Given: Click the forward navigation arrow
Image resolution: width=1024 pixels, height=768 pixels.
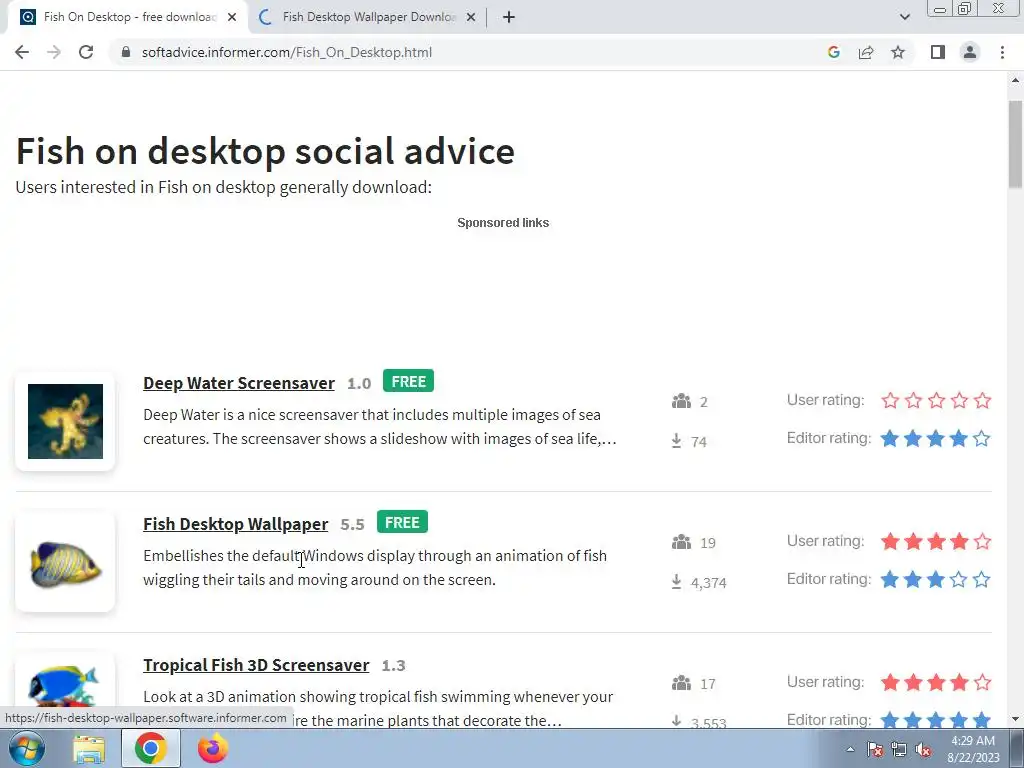Looking at the screenshot, I should (54, 52).
